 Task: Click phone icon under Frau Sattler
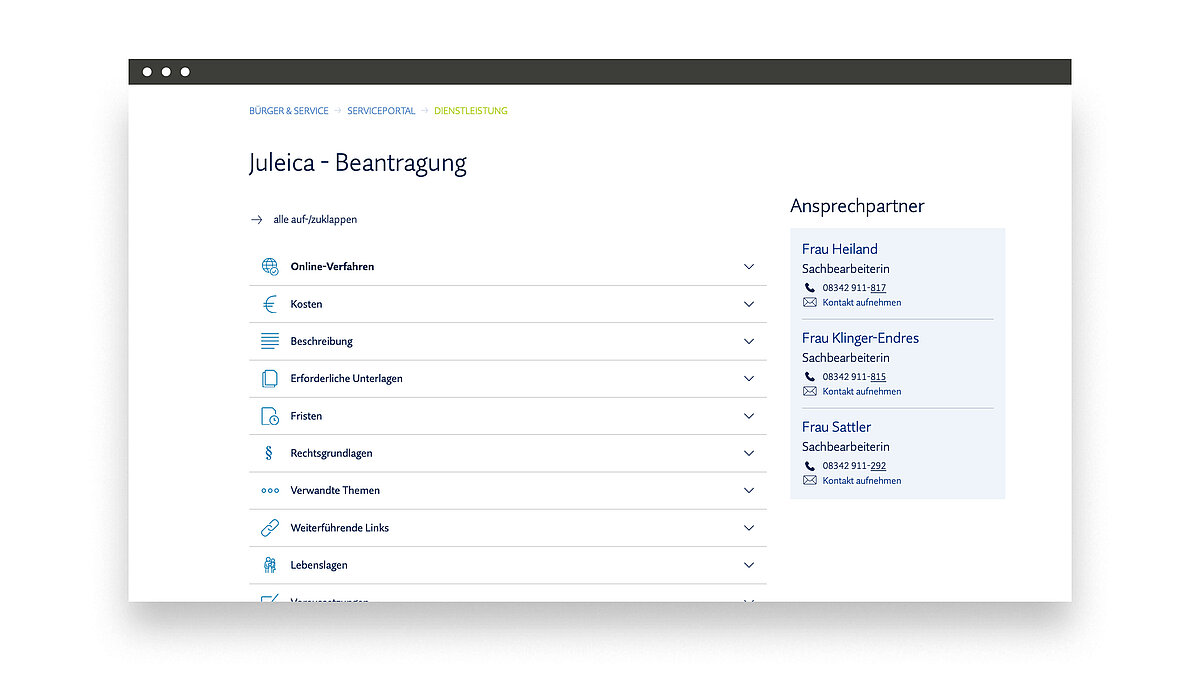coord(810,466)
